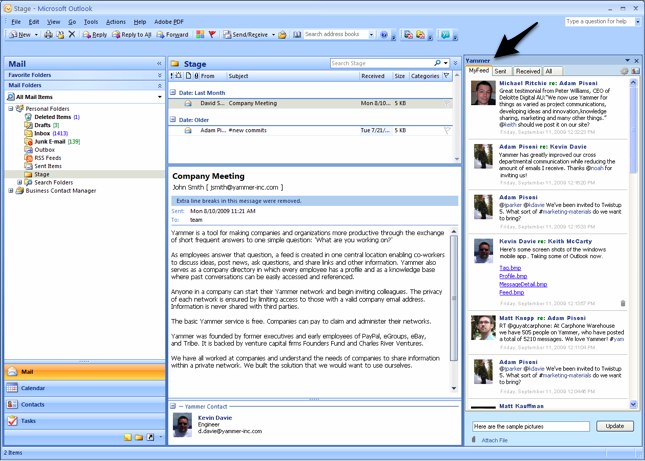Switch to Contacts in navigation pane
The image size is (645, 461).
[85, 405]
